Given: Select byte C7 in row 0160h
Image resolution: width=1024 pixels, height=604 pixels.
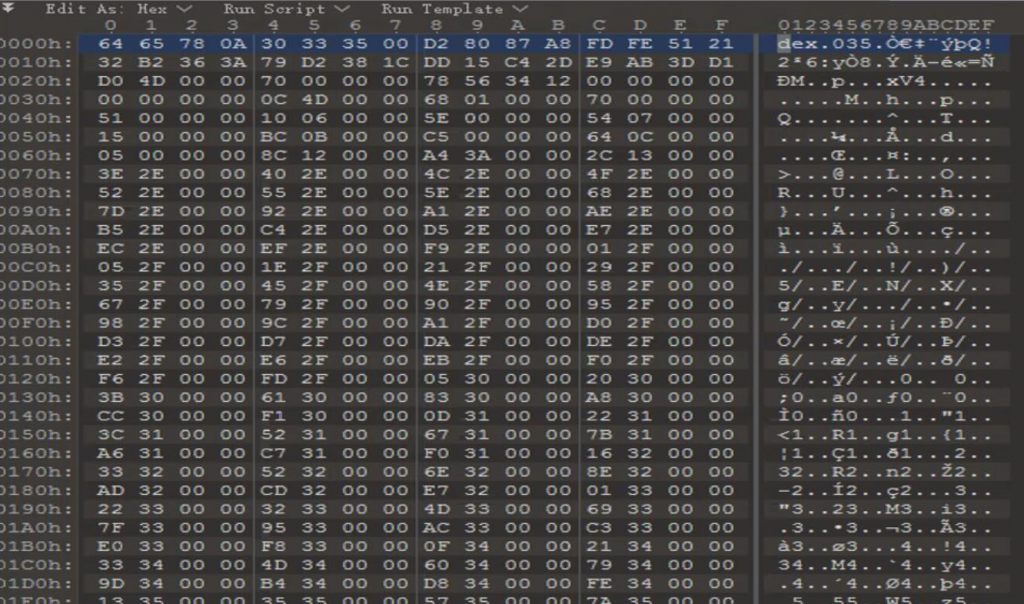Looking at the screenshot, I should click(273, 453).
